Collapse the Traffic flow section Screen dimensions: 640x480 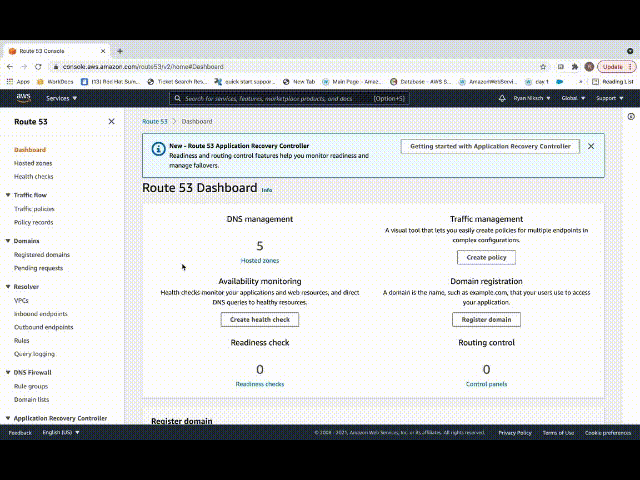pyautogui.click(x=8, y=195)
